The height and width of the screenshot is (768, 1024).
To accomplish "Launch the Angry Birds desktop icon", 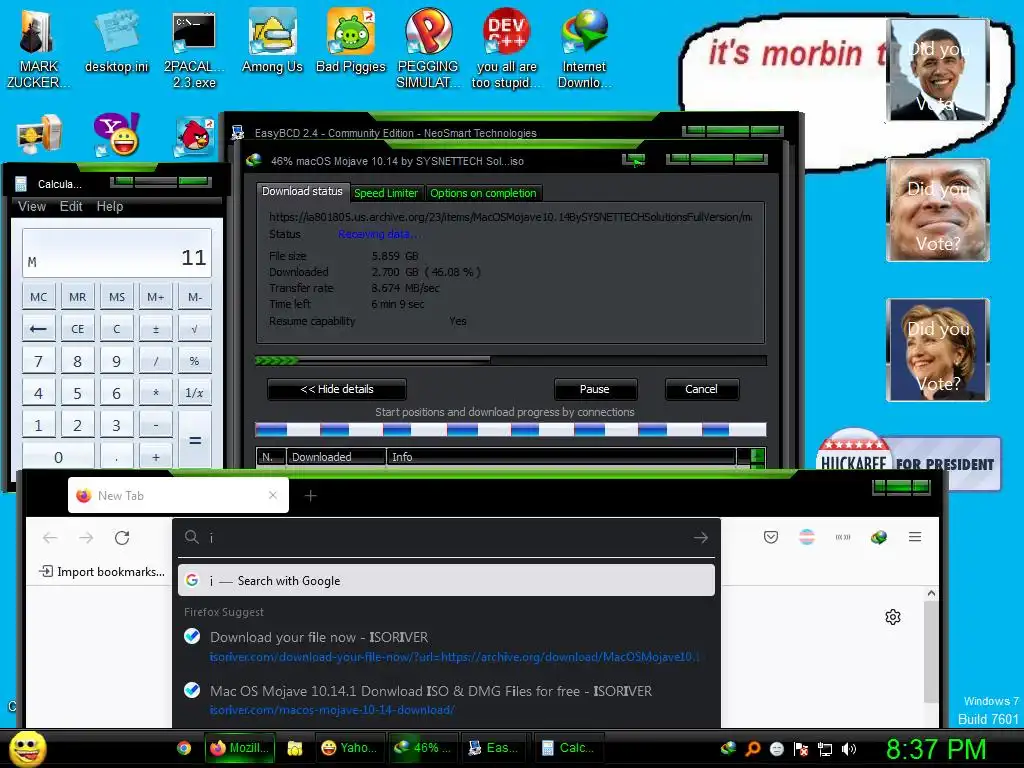I will click(x=194, y=136).
